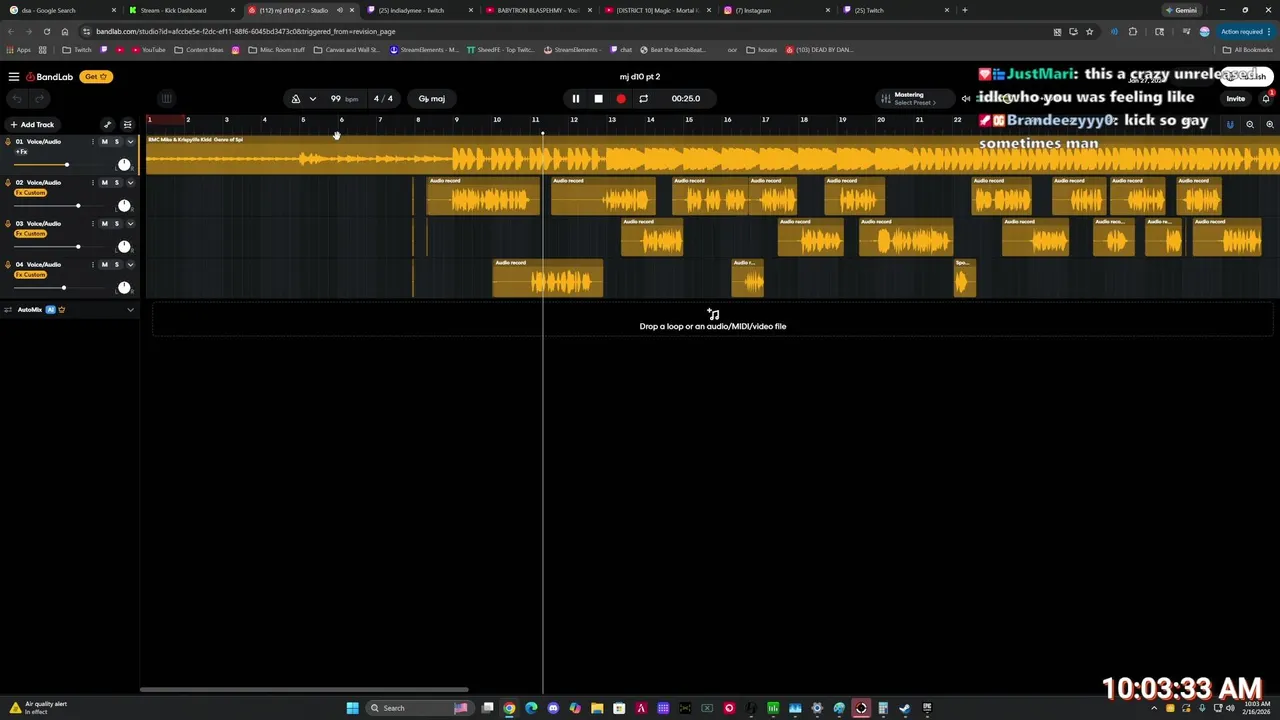Zoom out the timeline with the magnifier
This screenshot has width=1280, height=720.
pyautogui.click(x=1250, y=125)
